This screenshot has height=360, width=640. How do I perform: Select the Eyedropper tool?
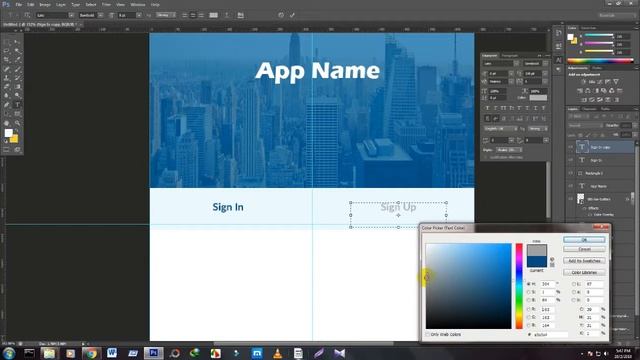point(17,60)
